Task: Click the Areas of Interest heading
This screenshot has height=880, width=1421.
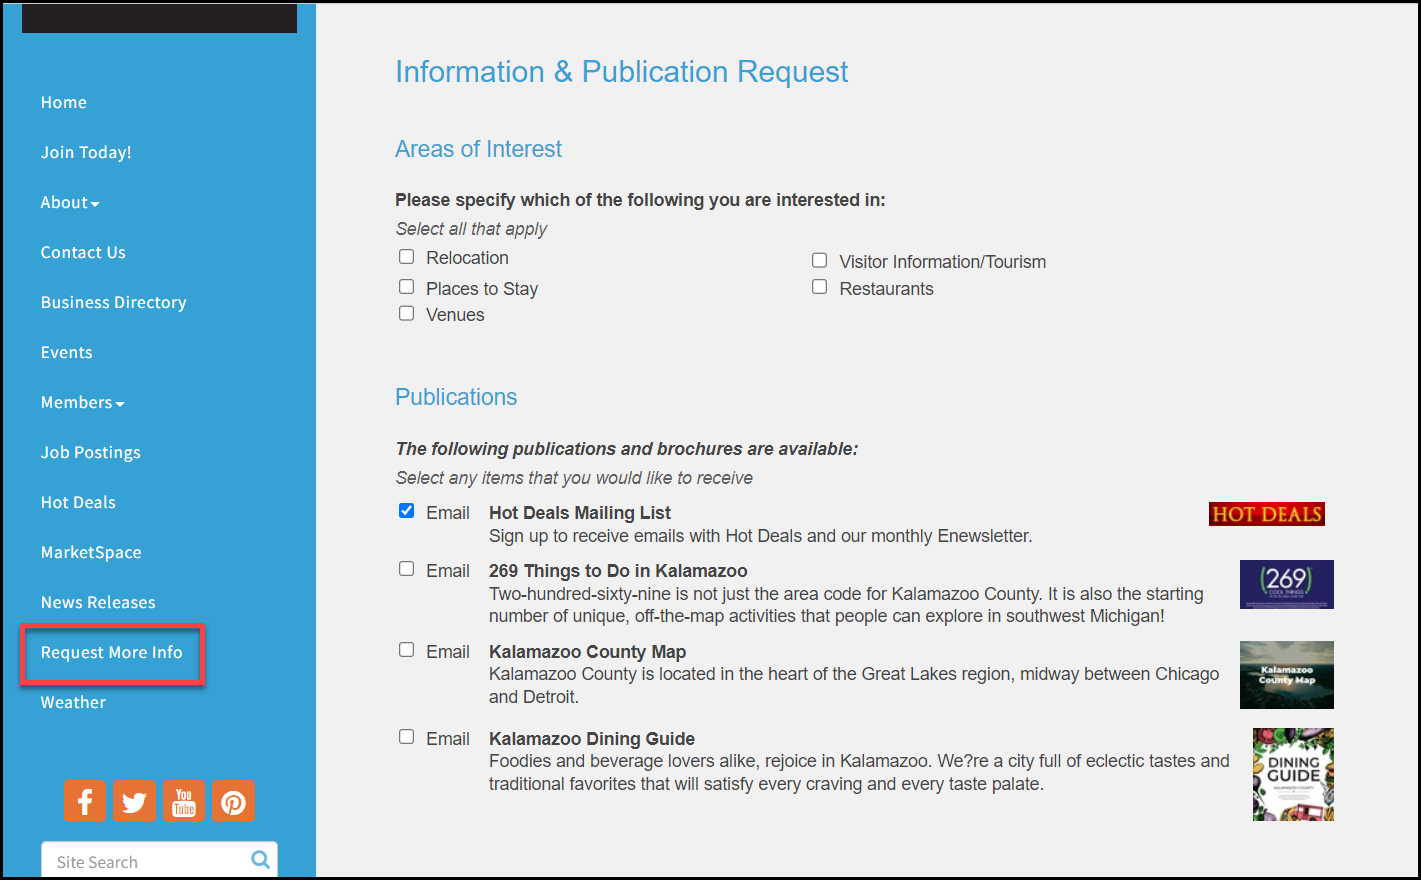Action: pos(478,149)
